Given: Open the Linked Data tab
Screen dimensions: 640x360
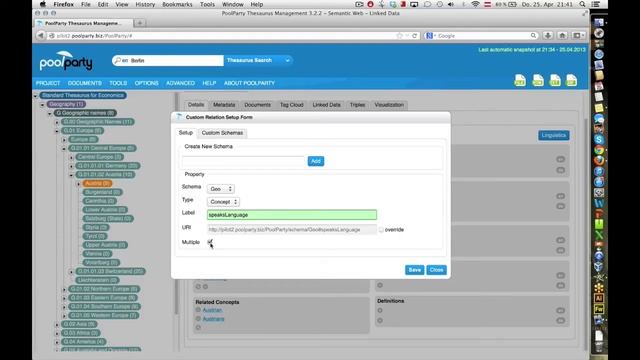Looking at the screenshot, I should pyautogui.click(x=327, y=105).
